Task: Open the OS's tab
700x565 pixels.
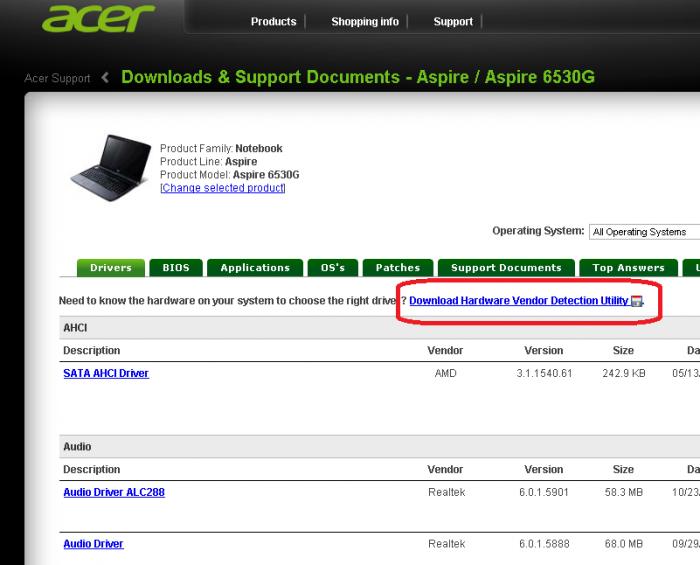Action: [x=333, y=268]
